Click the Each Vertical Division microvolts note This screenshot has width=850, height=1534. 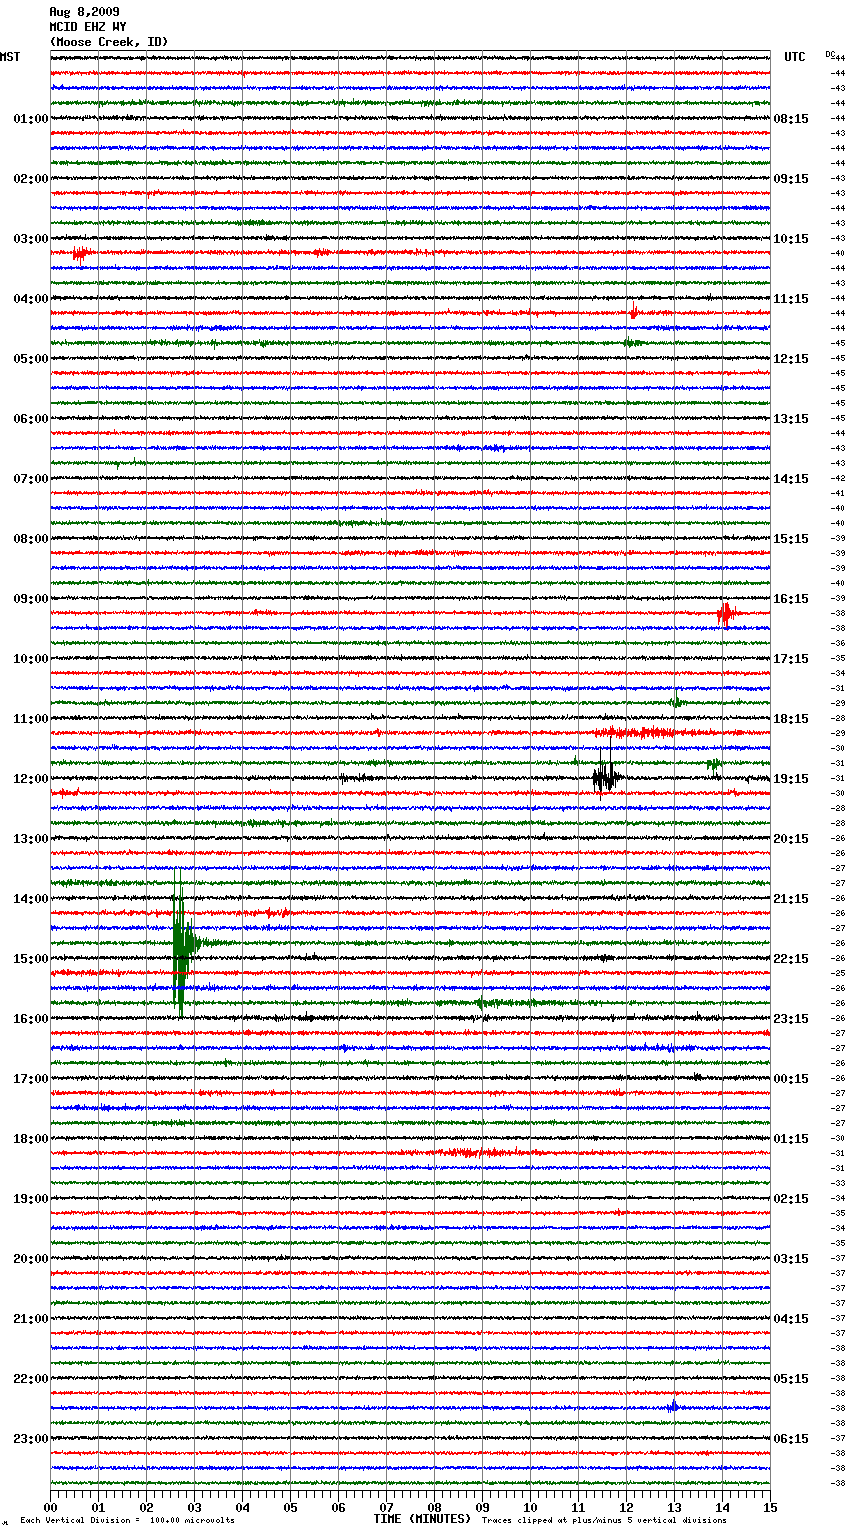pos(127,1521)
